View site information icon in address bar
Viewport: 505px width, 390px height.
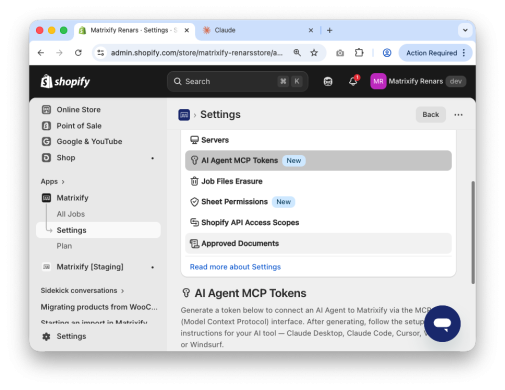(101, 53)
